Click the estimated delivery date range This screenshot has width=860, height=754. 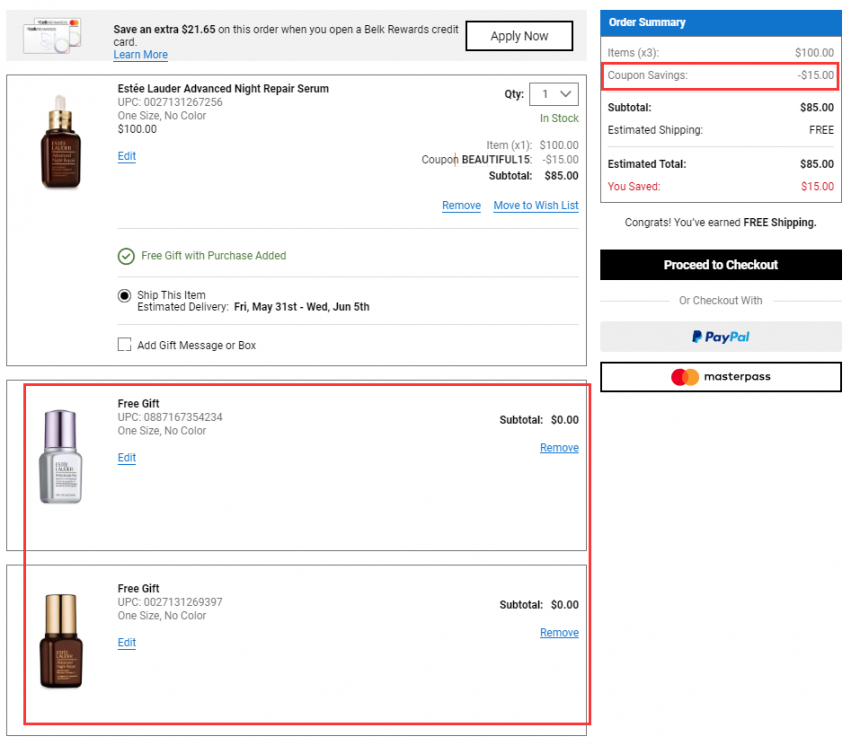(x=302, y=307)
